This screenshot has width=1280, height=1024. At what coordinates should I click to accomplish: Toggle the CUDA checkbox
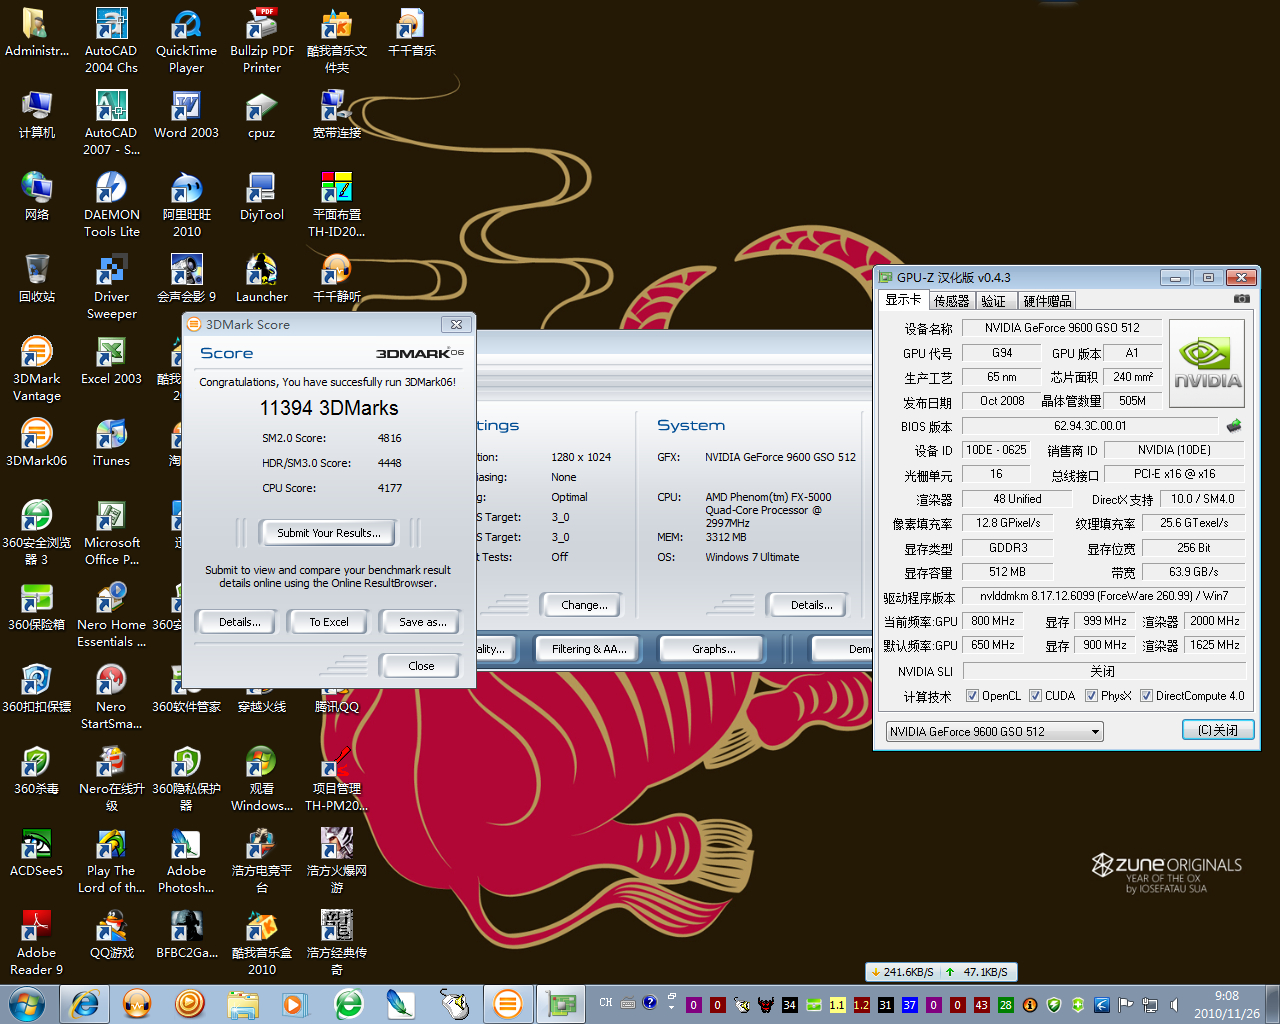tap(1035, 696)
